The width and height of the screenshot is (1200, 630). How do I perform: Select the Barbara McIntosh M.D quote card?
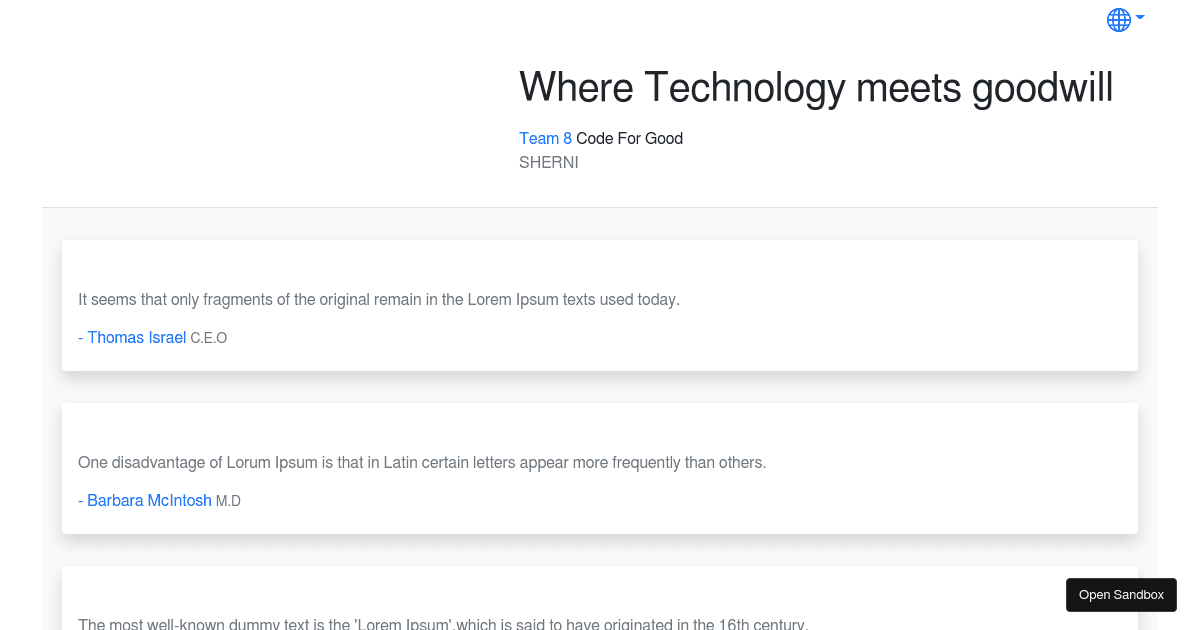(599, 468)
